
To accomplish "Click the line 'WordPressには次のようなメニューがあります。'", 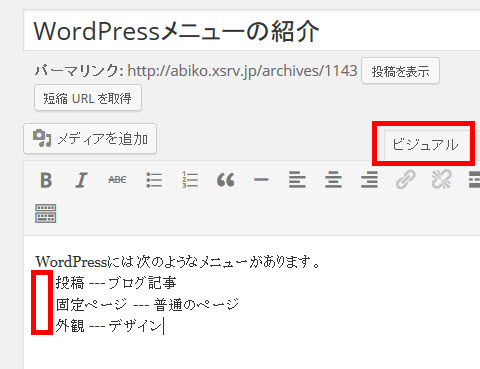I will 178,262.
